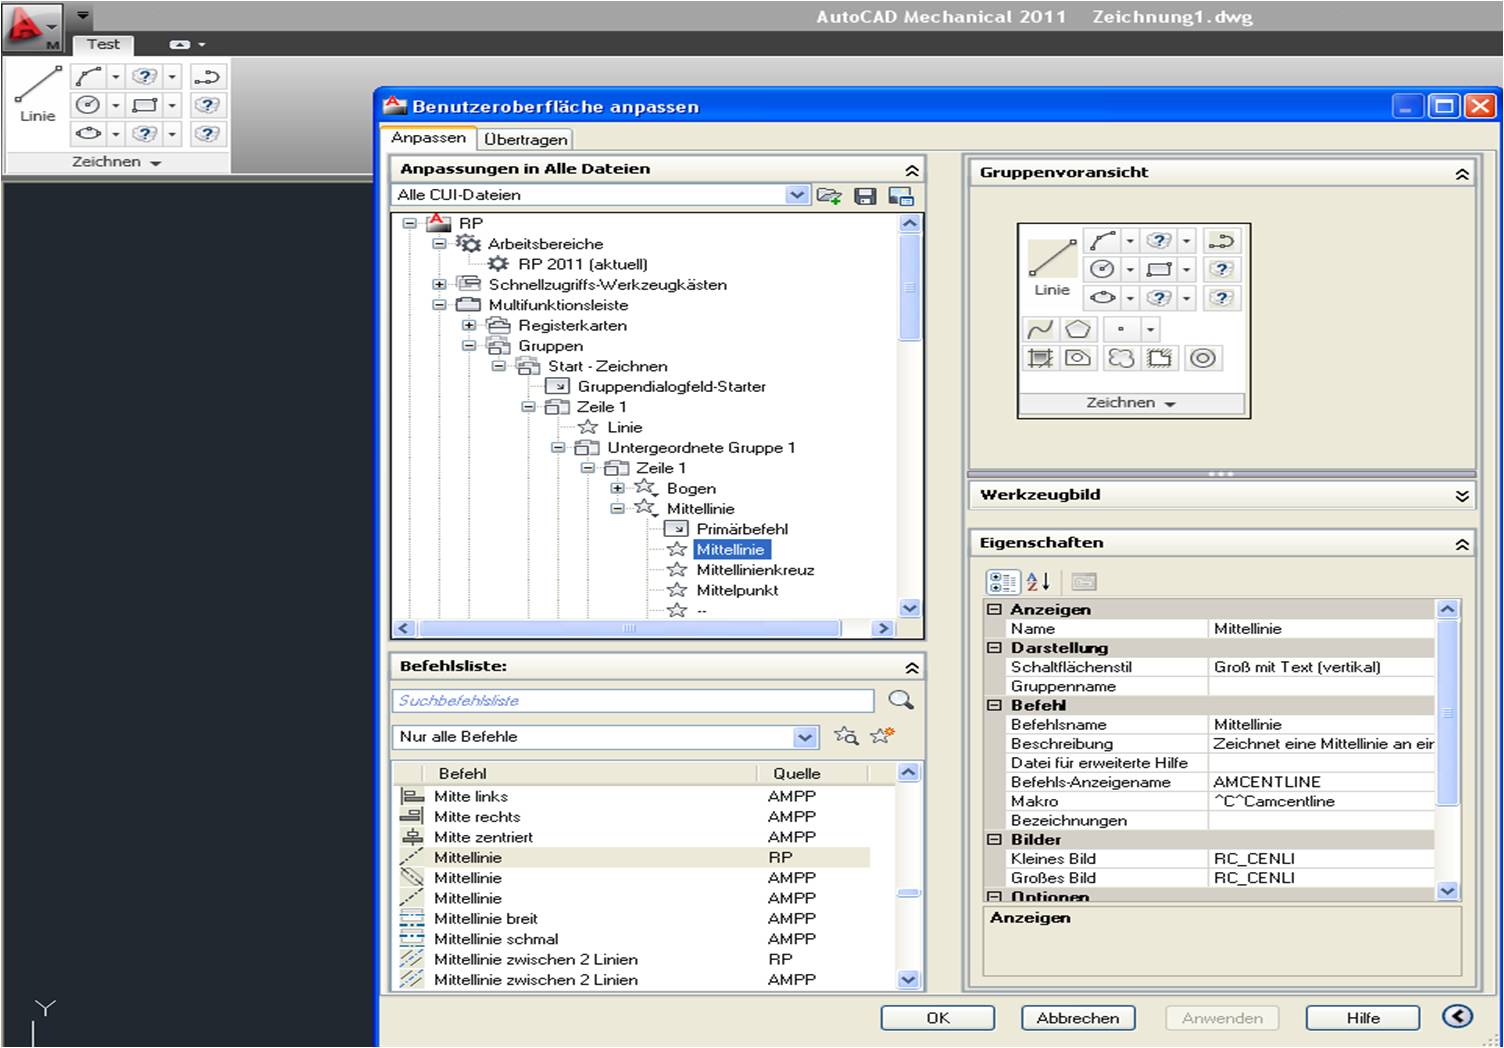Click the rectangle tool in the Test ribbon
1504x1048 pixels.
(145, 104)
